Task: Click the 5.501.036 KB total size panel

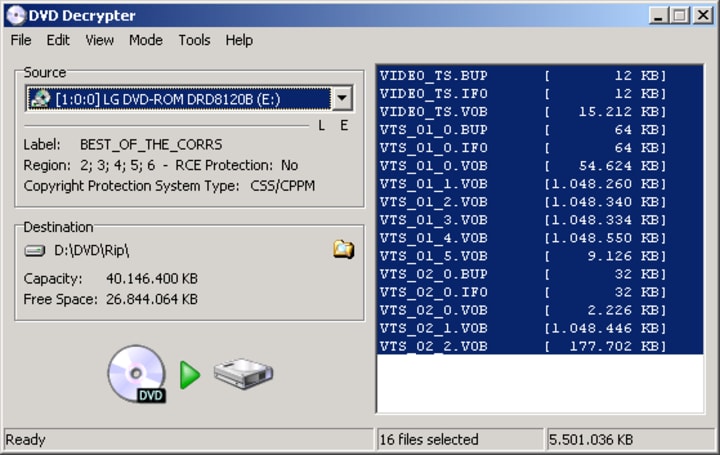Action: (630, 440)
